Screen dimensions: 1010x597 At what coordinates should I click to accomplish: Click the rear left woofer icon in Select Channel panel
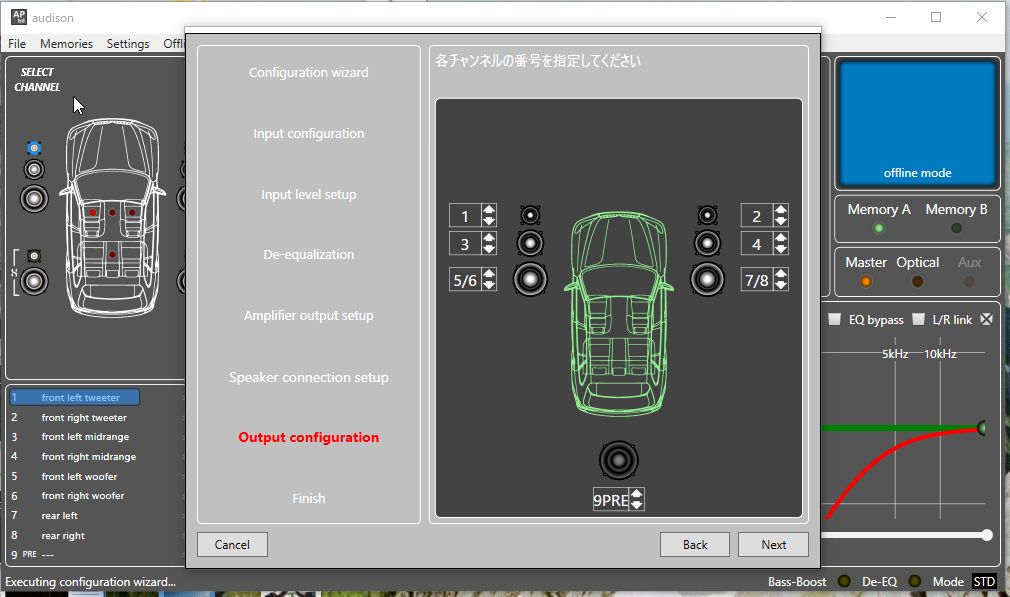click(34, 281)
